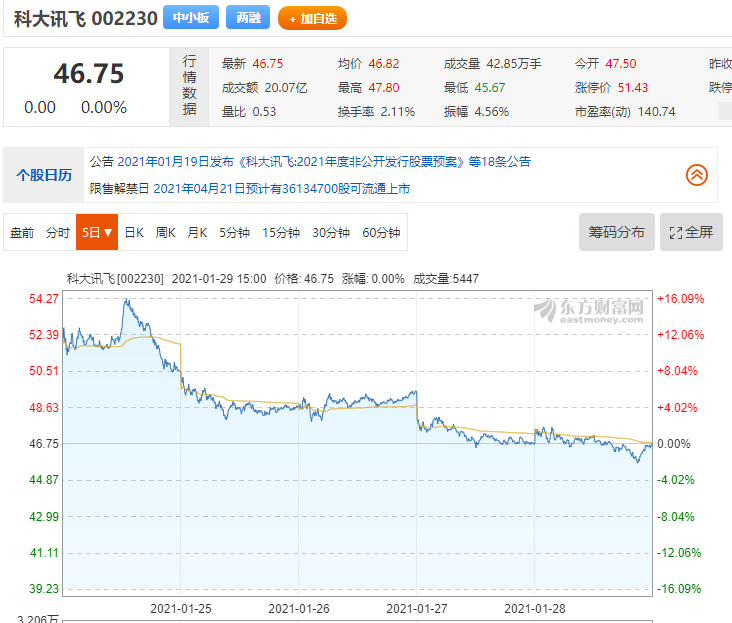Viewport: 732px width, 623px height.
Task: Open the 筹码分布 view
Action: click(616, 232)
